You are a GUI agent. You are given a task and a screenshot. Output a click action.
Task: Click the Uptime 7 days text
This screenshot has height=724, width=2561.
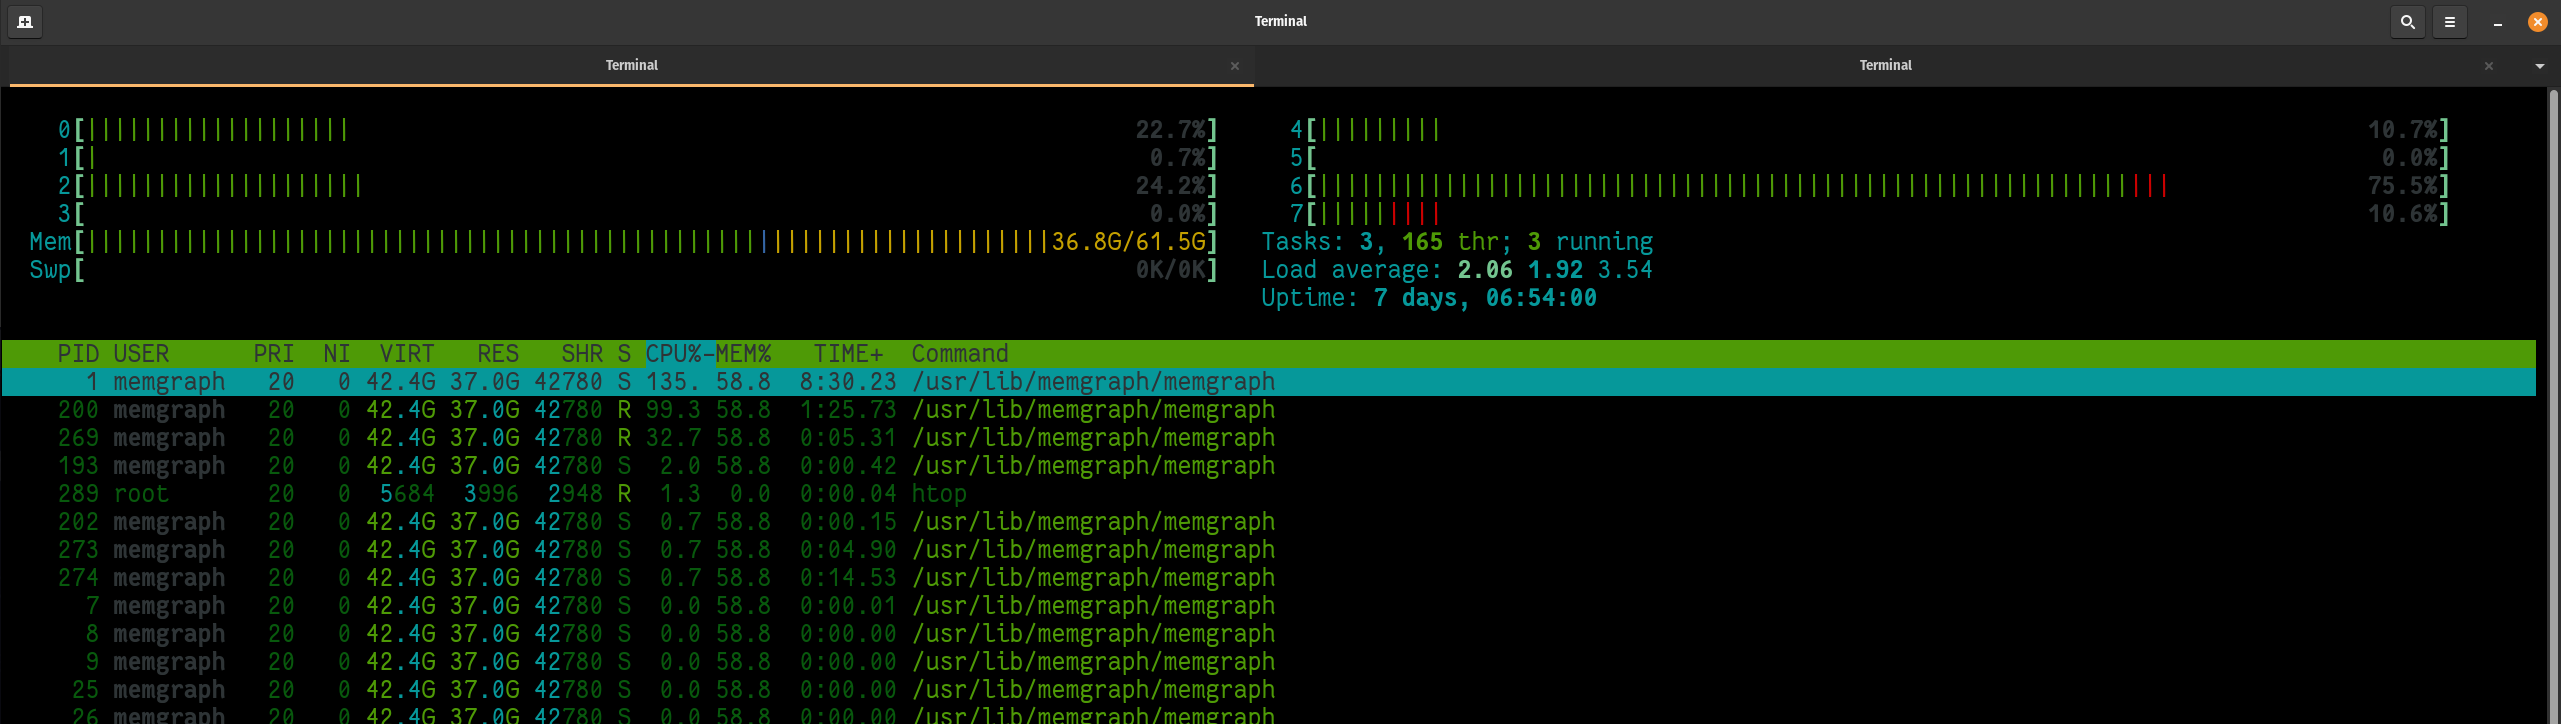click(x=1429, y=298)
